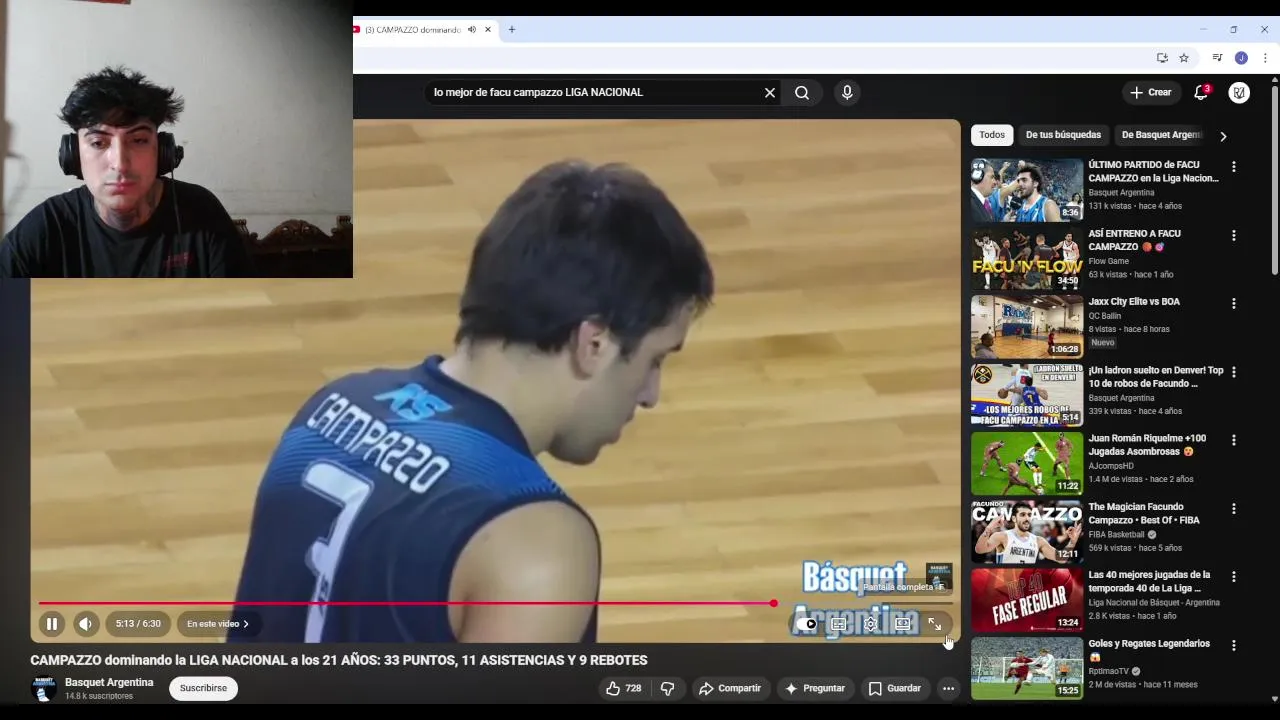Show more filter chips with arrow
The height and width of the screenshot is (720, 1280).
[1223, 136]
